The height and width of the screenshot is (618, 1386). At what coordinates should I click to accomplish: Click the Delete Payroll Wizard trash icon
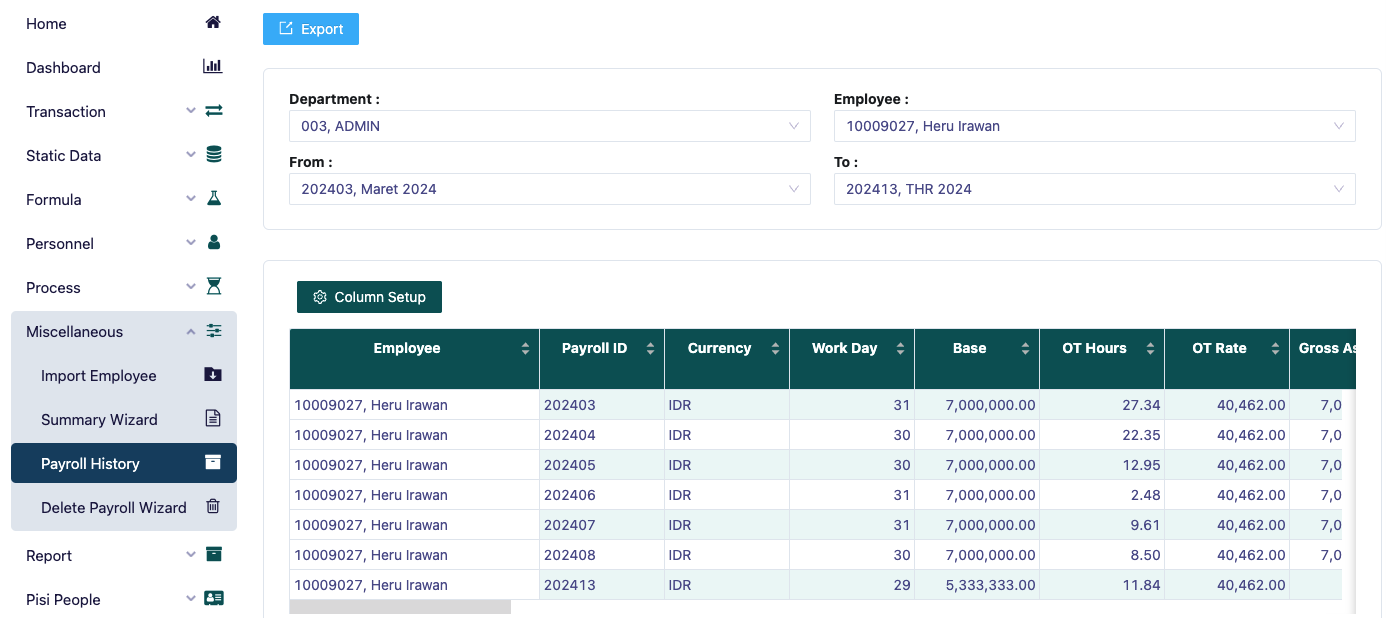tap(212, 507)
